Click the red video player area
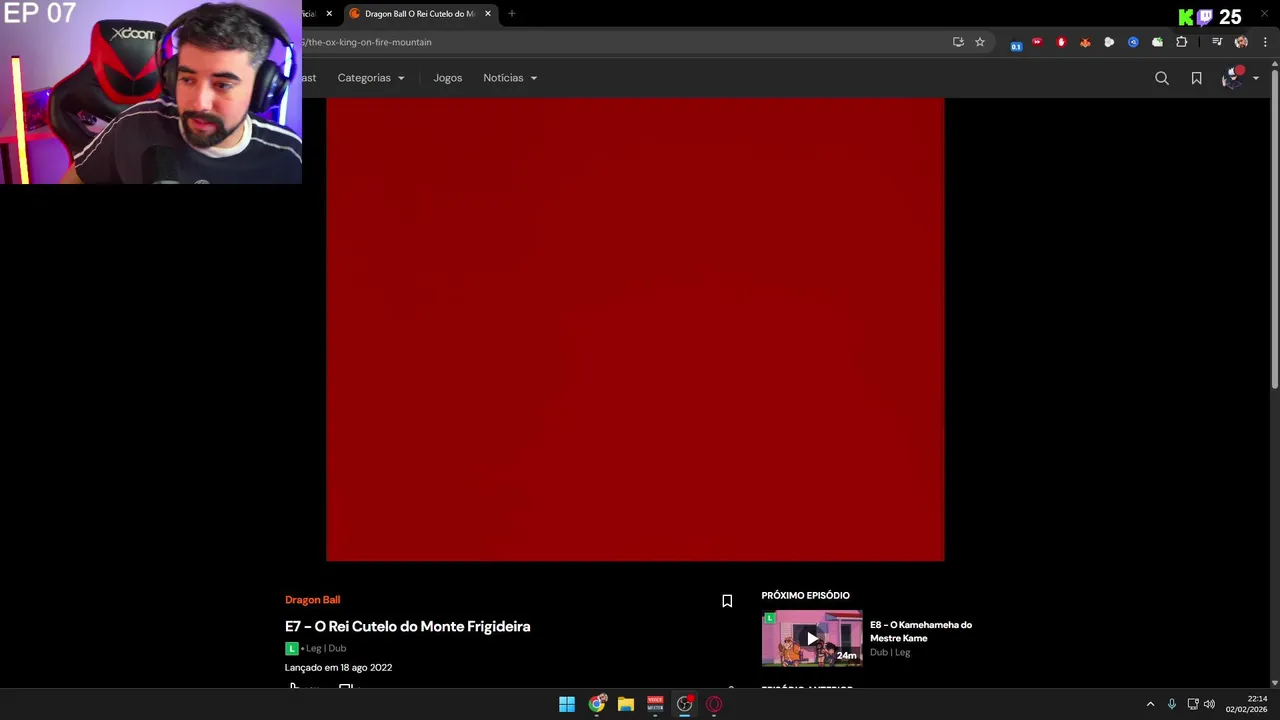 pos(635,329)
